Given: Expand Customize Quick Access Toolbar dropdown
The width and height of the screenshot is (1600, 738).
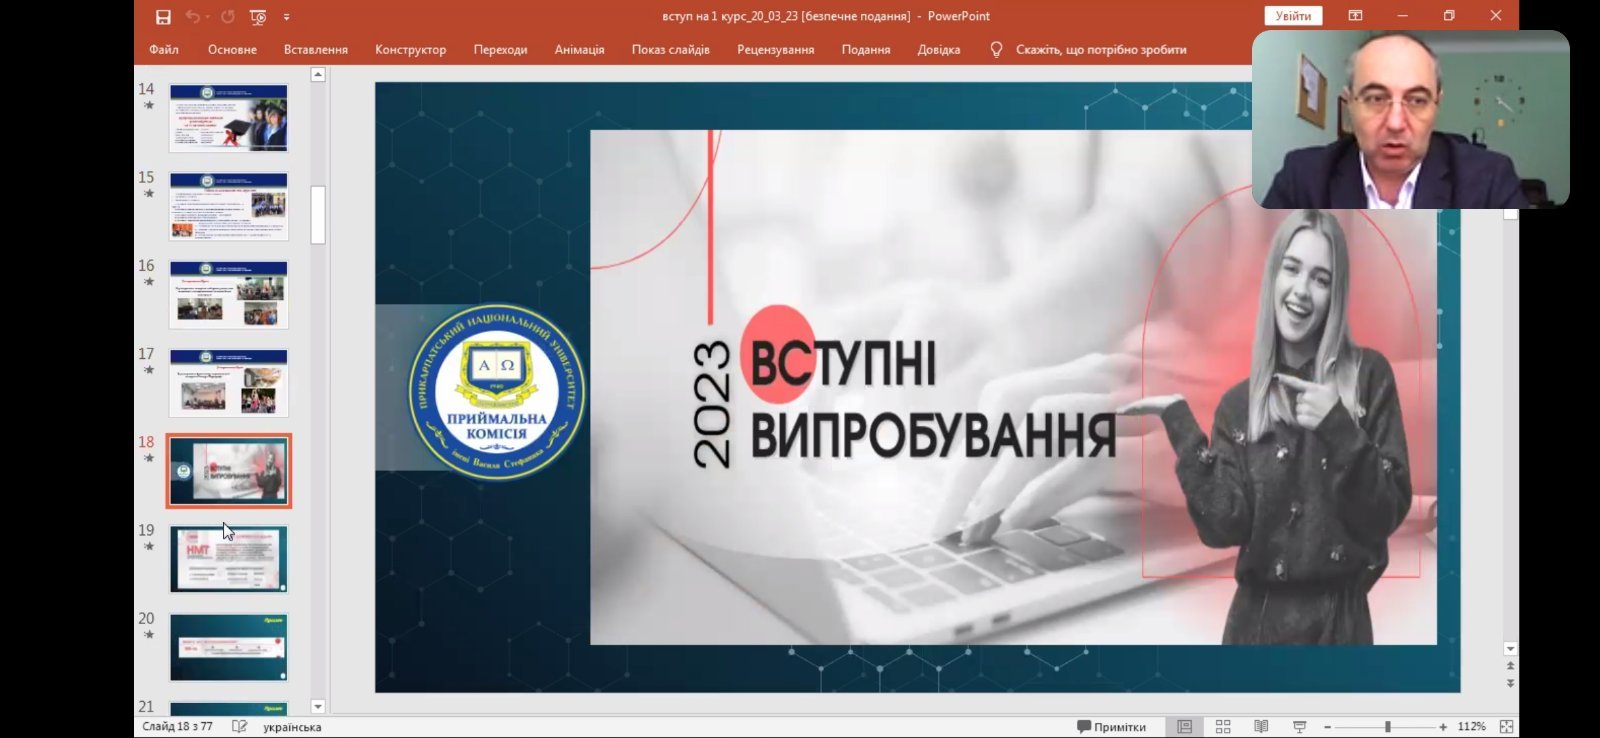Looking at the screenshot, I should 287,17.
